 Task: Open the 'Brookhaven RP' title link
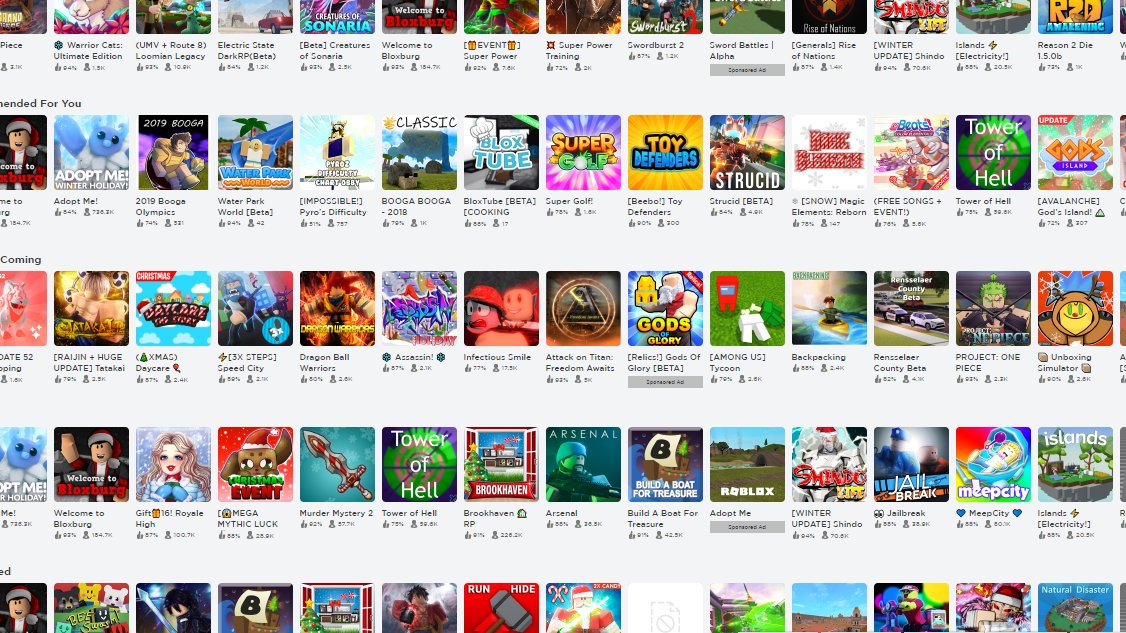(495, 519)
